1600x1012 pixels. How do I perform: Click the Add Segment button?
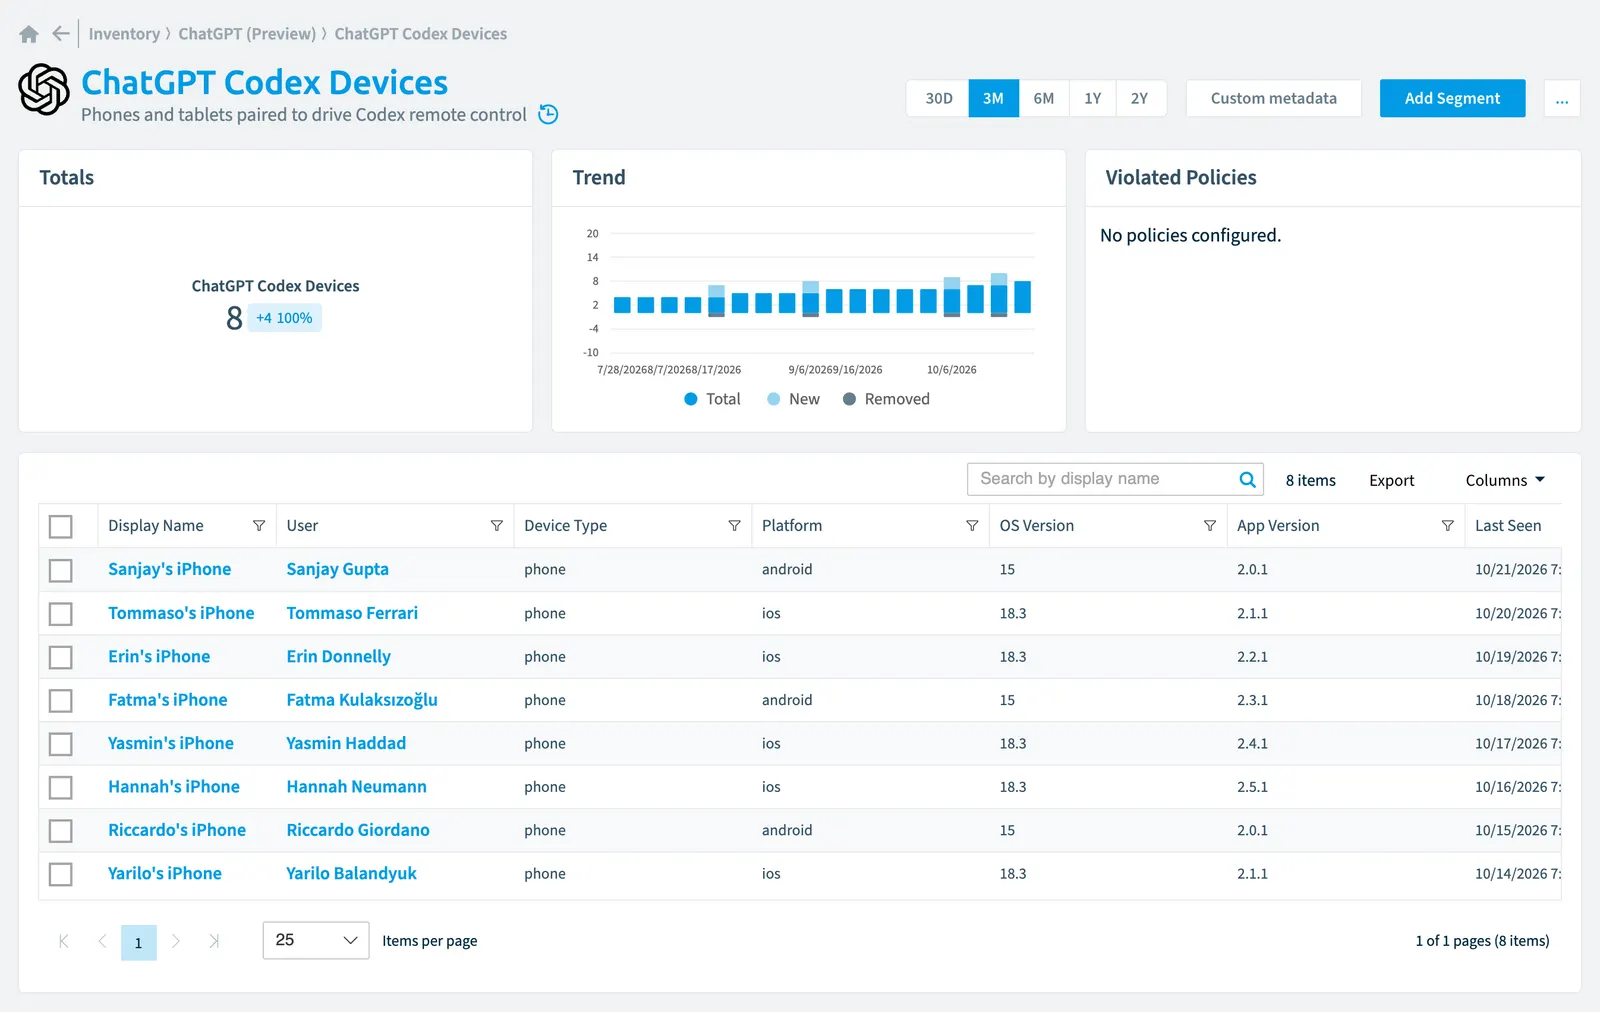1452,98
